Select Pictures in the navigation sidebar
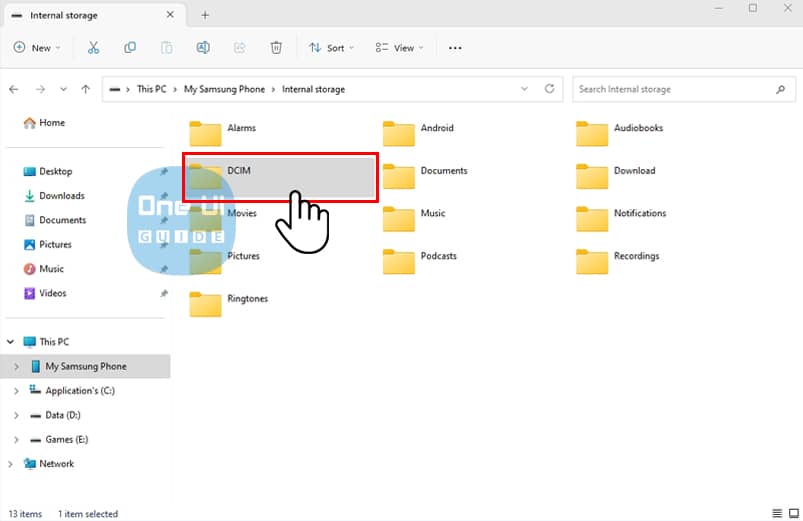 tap(55, 244)
